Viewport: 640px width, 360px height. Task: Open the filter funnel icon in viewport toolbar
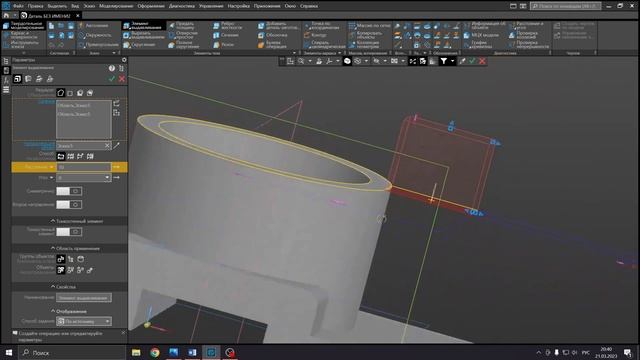(444, 61)
